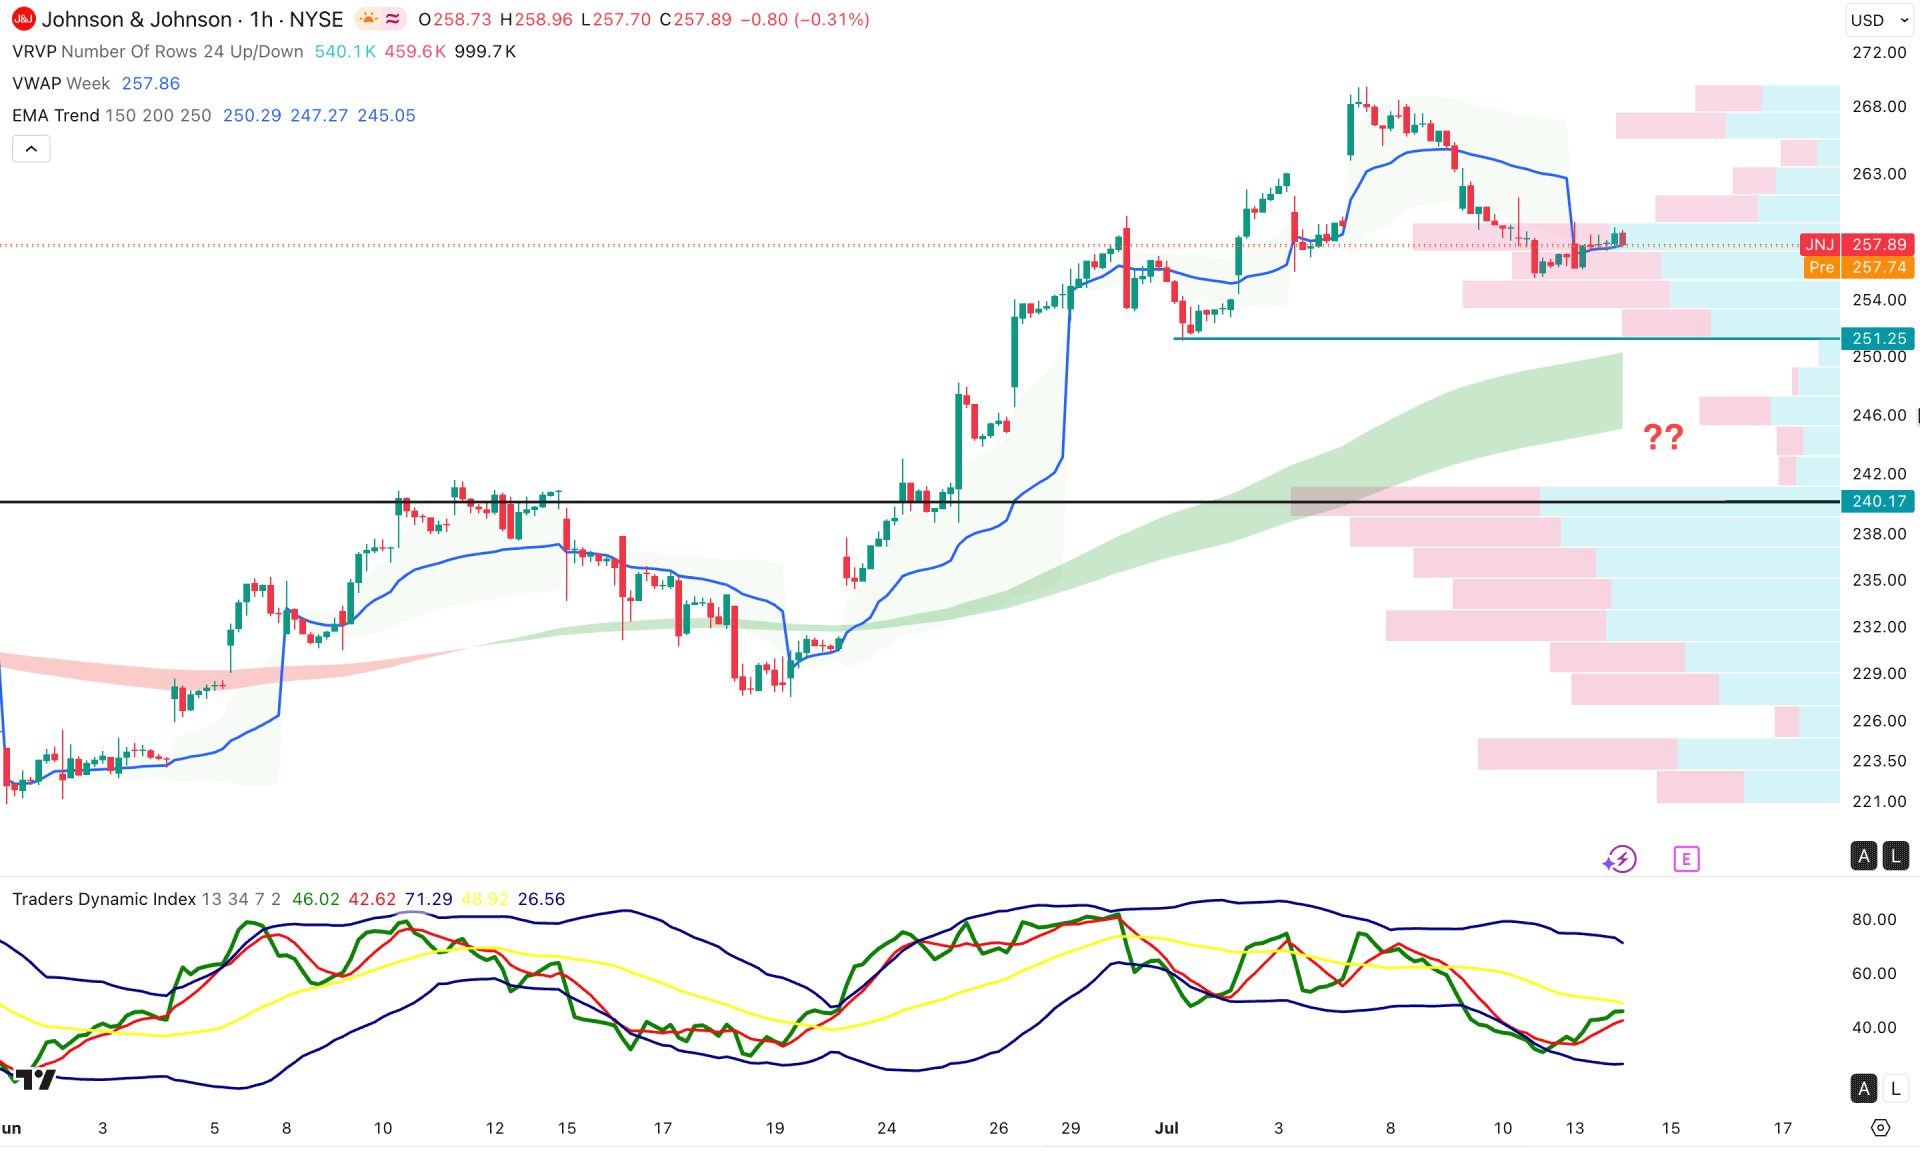This screenshot has height=1151, width=1920.
Task: Click the TDI value 71.29
Action: click(428, 899)
